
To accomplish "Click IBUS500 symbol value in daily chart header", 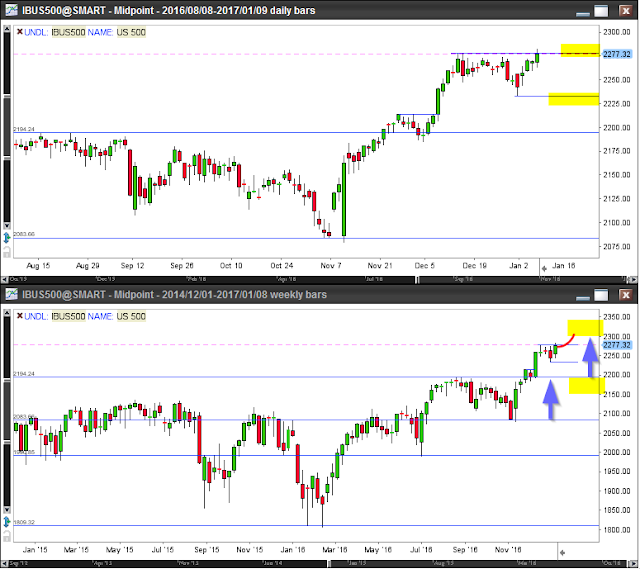I will (68, 32).
